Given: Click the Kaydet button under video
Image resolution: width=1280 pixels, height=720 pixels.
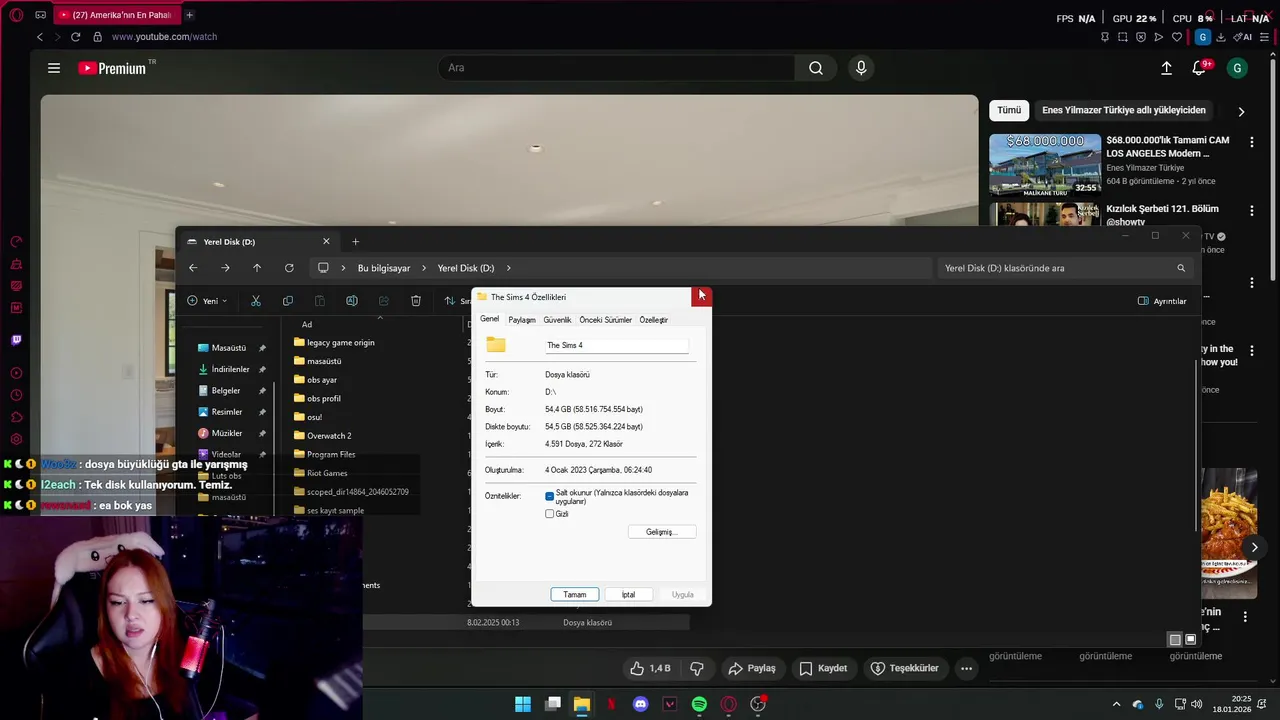Looking at the screenshot, I should pyautogui.click(x=823, y=668).
